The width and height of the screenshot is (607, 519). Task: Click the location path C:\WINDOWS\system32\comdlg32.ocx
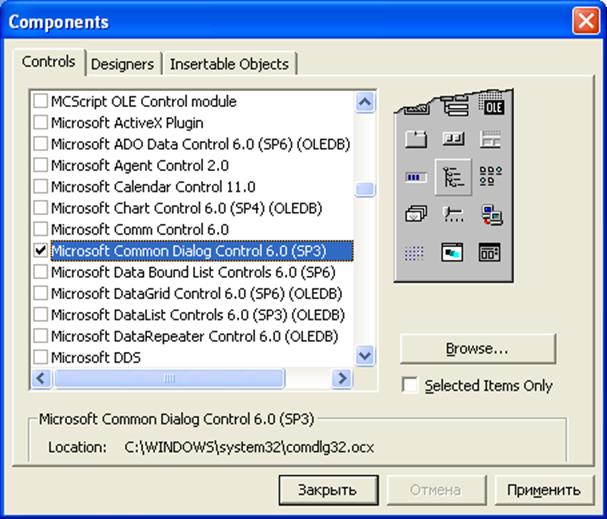point(249,447)
